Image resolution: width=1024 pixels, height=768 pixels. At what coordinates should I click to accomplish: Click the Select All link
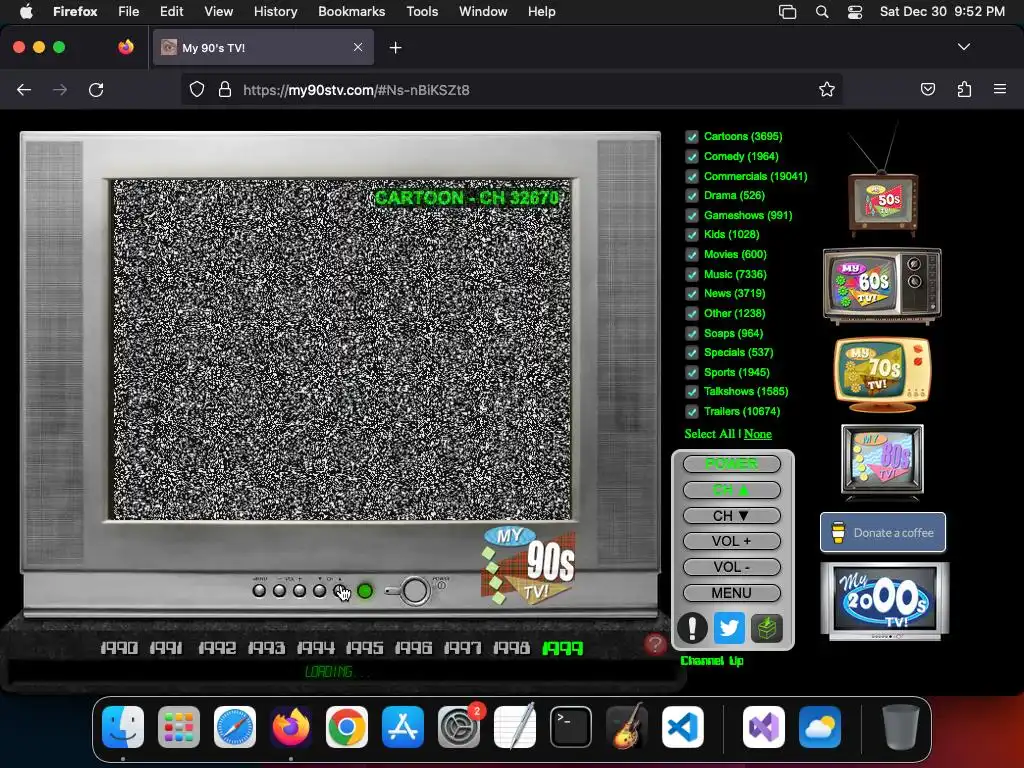tap(709, 434)
